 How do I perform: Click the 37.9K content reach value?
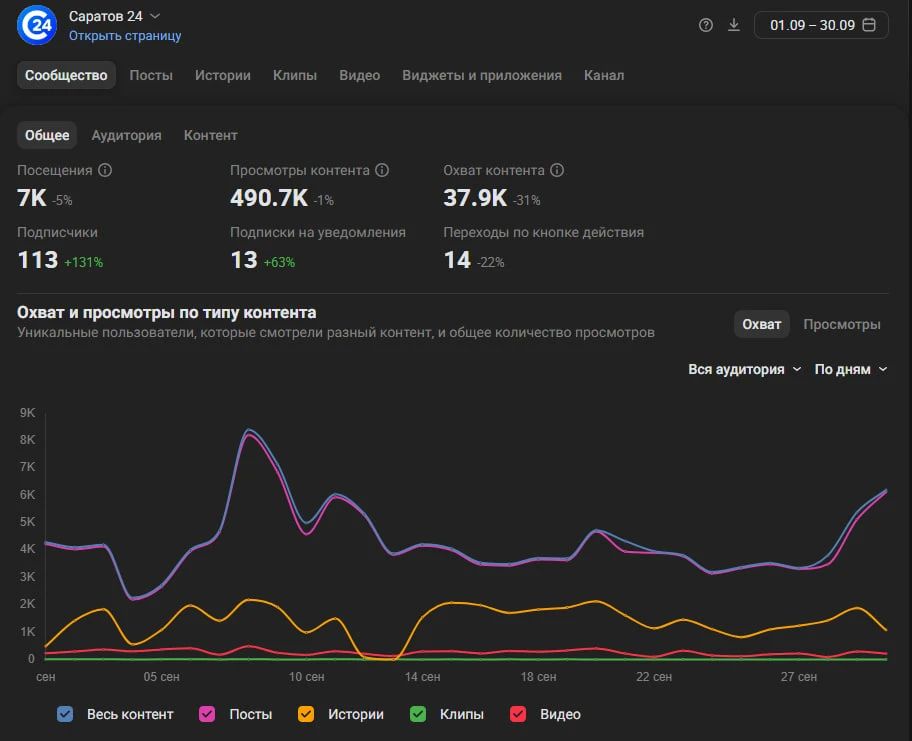(475, 198)
